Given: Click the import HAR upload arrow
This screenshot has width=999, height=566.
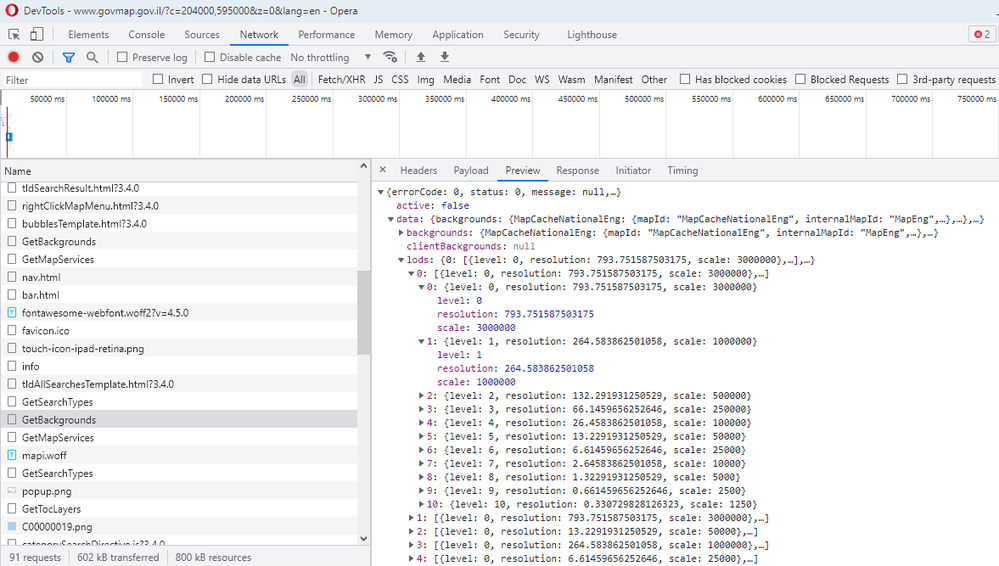Looking at the screenshot, I should pos(421,57).
